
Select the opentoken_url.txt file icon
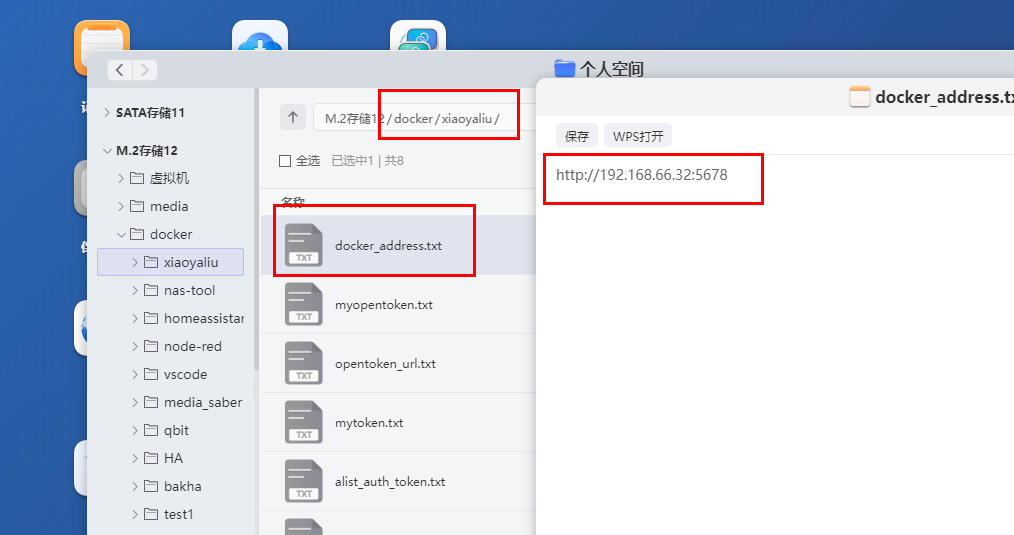click(303, 363)
